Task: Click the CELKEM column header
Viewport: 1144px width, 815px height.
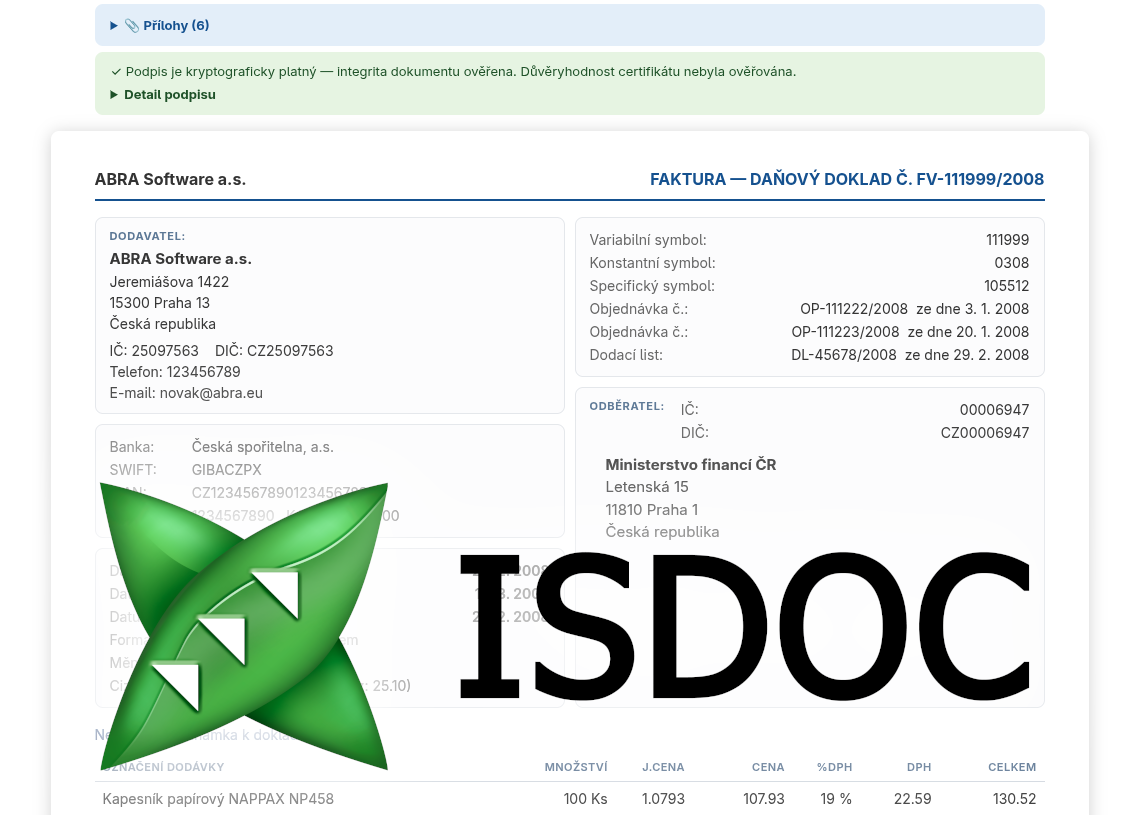Action: coord(1012,768)
